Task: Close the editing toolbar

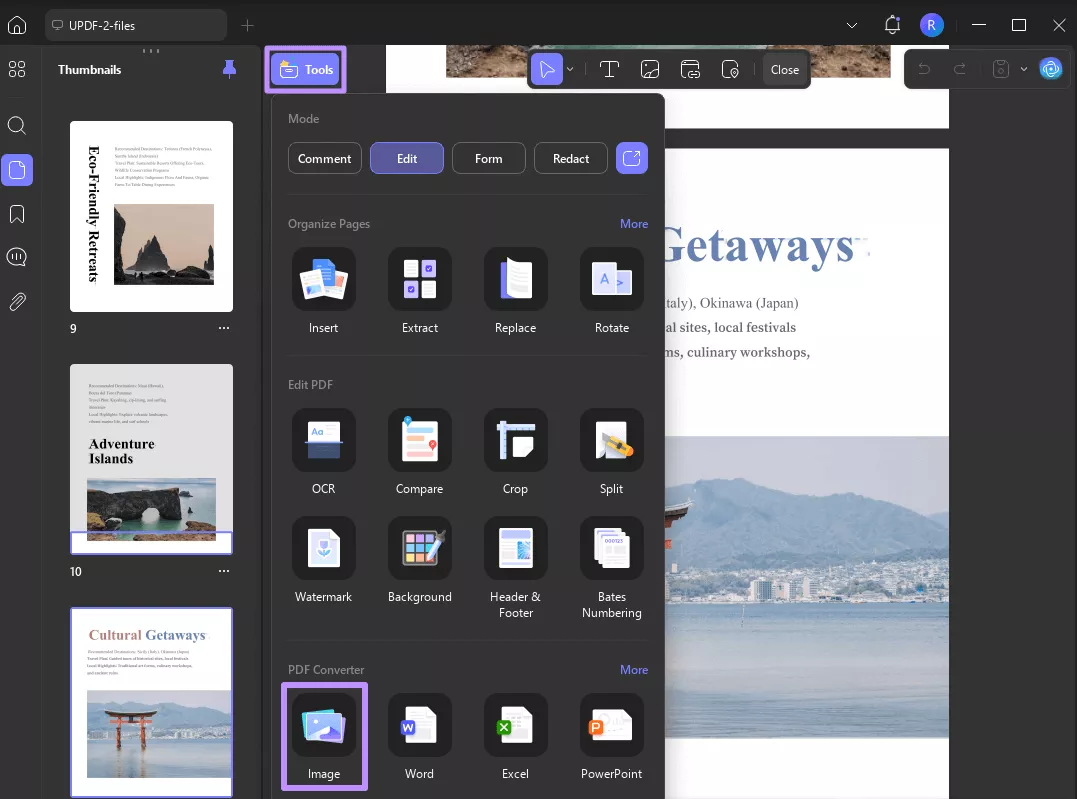Action: 785,69
